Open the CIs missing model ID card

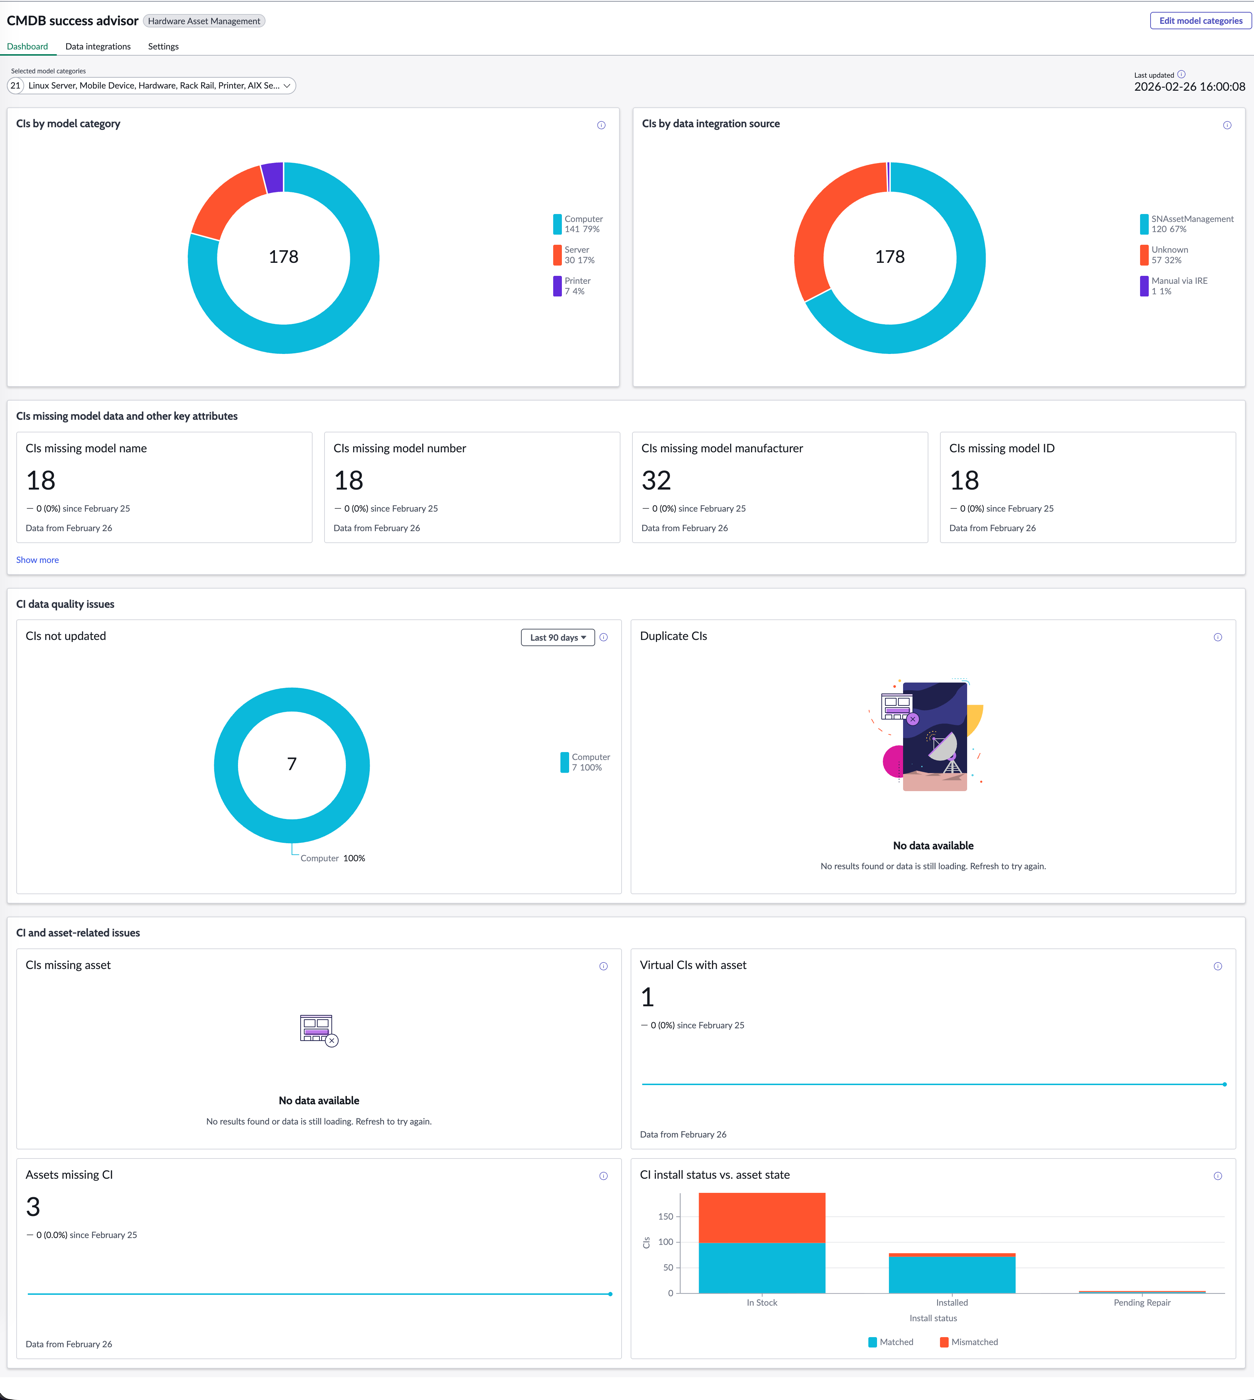[x=1088, y=487]
